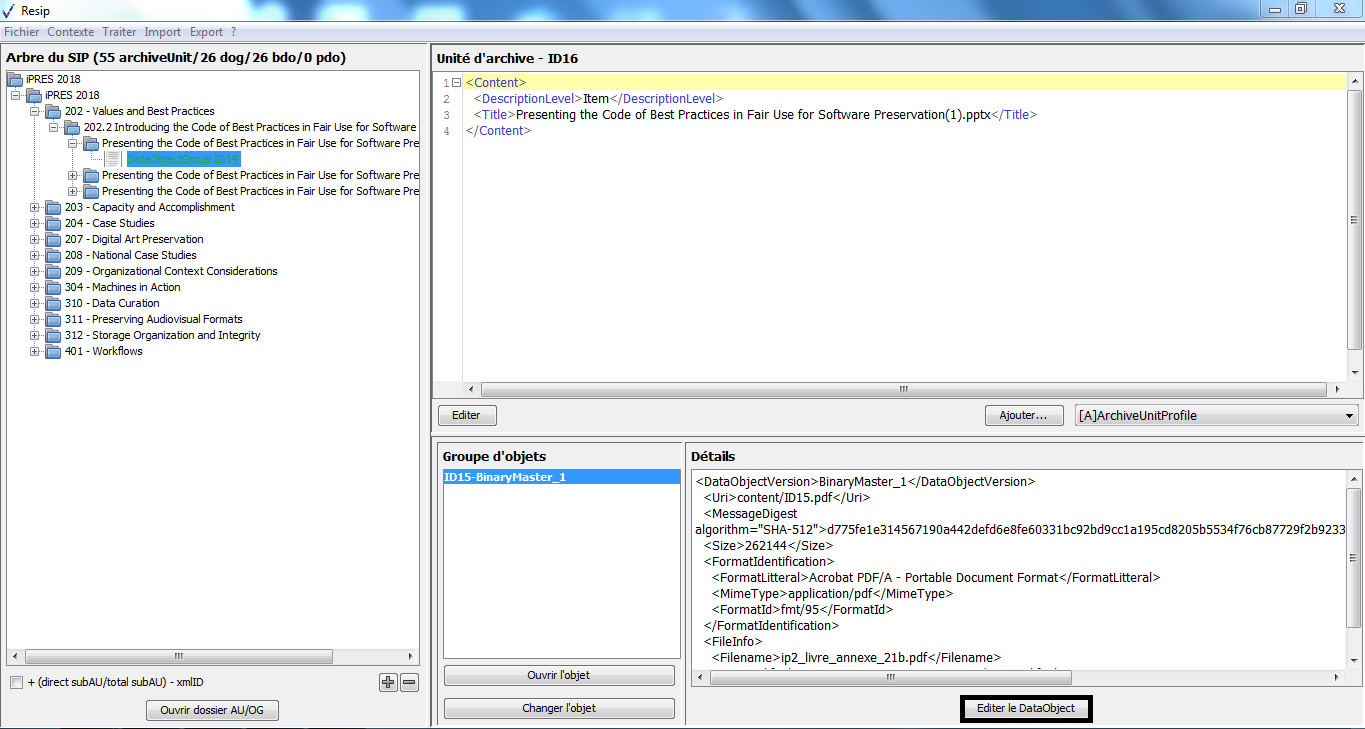Click folder icon of 401 - Workflows
1365x729 pixels.
click(53, 352)
